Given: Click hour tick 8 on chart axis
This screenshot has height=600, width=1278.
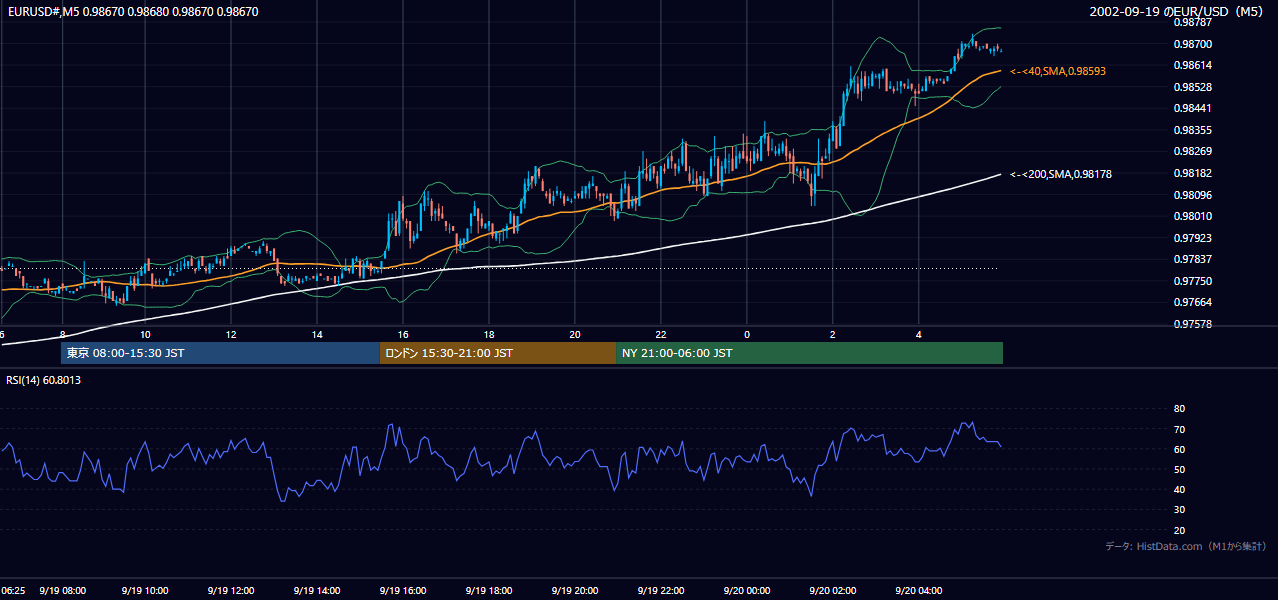Looking at the screenshot, I should [x=62, y=334].
